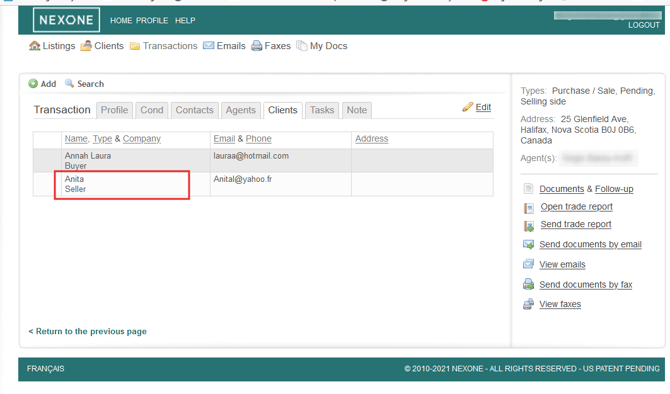Image resolution: width=670 pixels, height=394 pixels.
Task: Sort by Type column header
Action: [103, 138]
